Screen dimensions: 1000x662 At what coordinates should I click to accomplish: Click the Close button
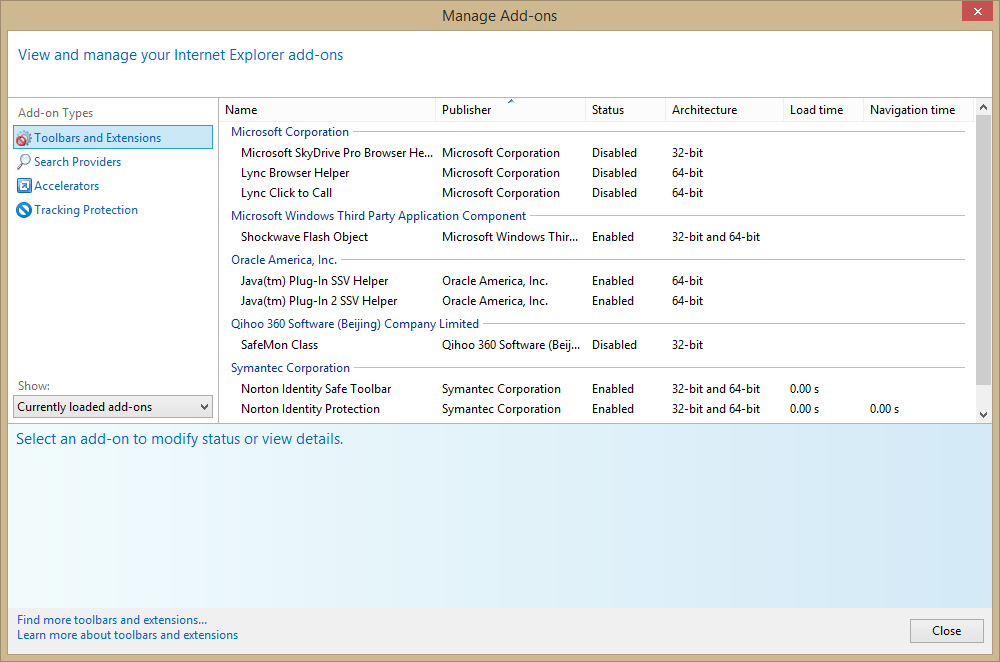pos(946,631)
